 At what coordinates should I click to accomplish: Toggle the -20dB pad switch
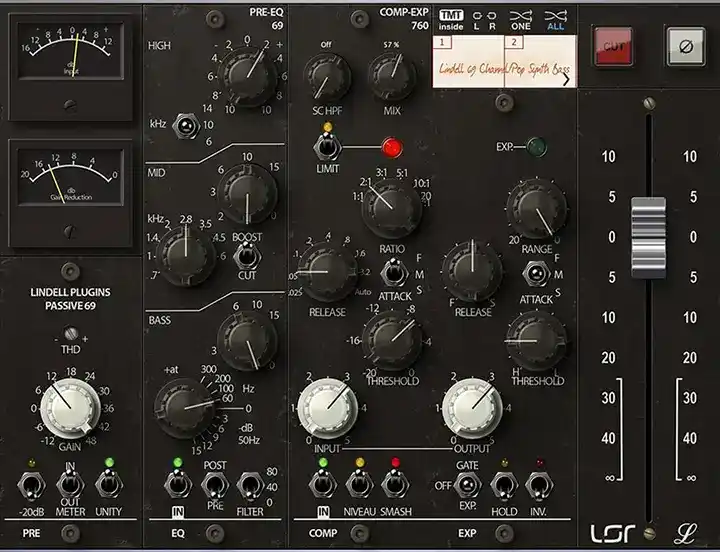32,485
